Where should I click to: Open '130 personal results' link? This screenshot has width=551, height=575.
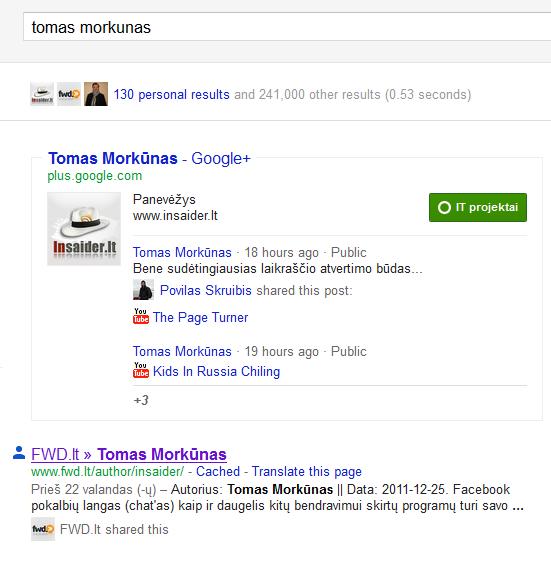tap(172, 95)
